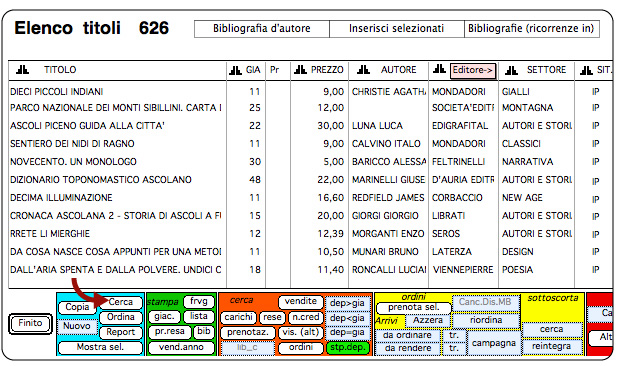Sort by AUTORE using its column icon
622x366 pixels.
point(363,70)
